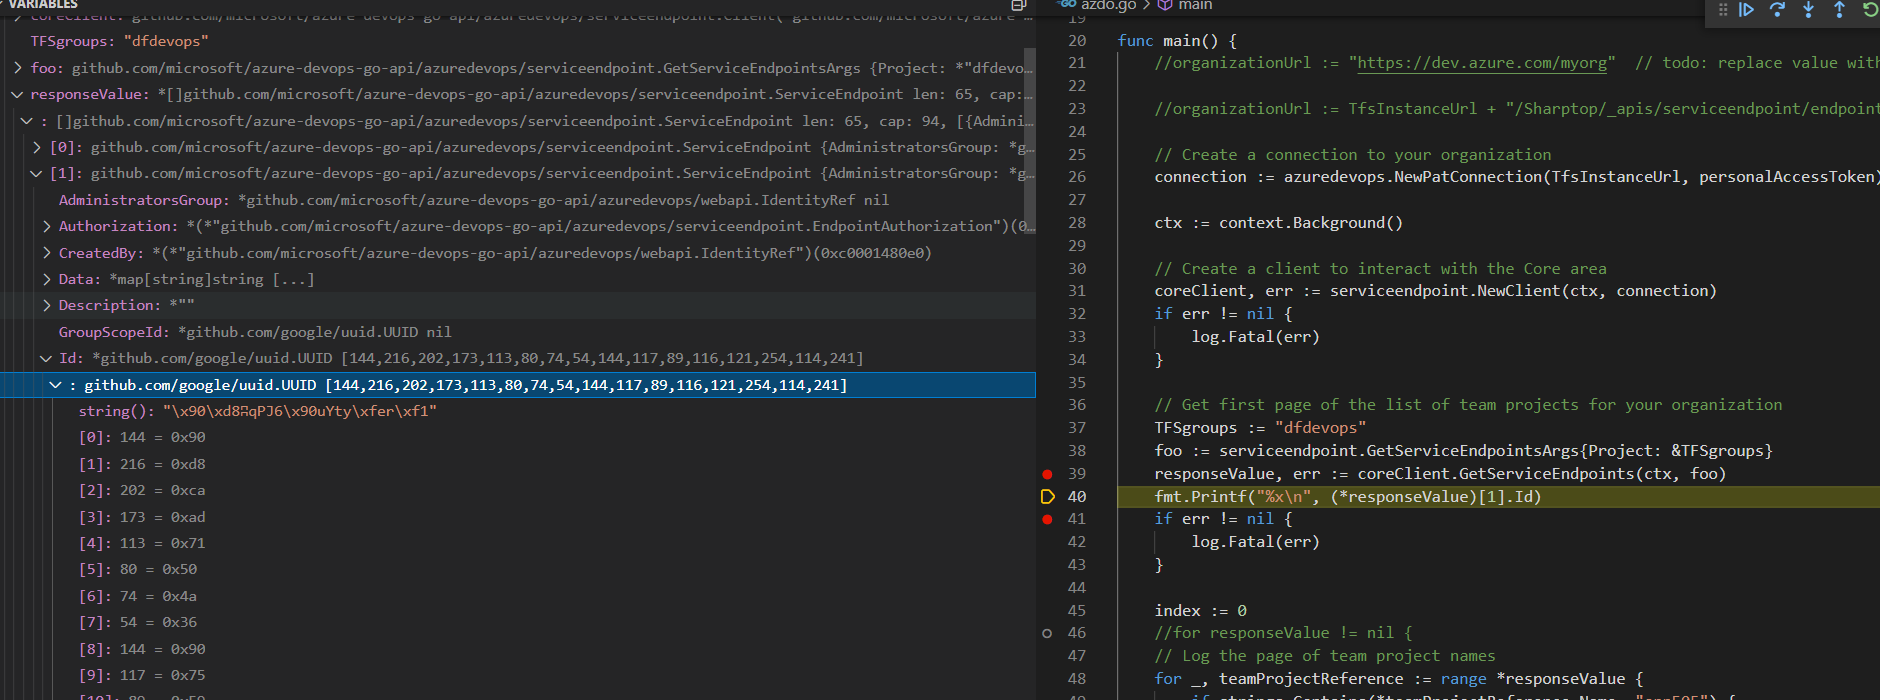Expand the foo variable
Image resolution: width=1880 pixels, height=700 pixels.
18,68
